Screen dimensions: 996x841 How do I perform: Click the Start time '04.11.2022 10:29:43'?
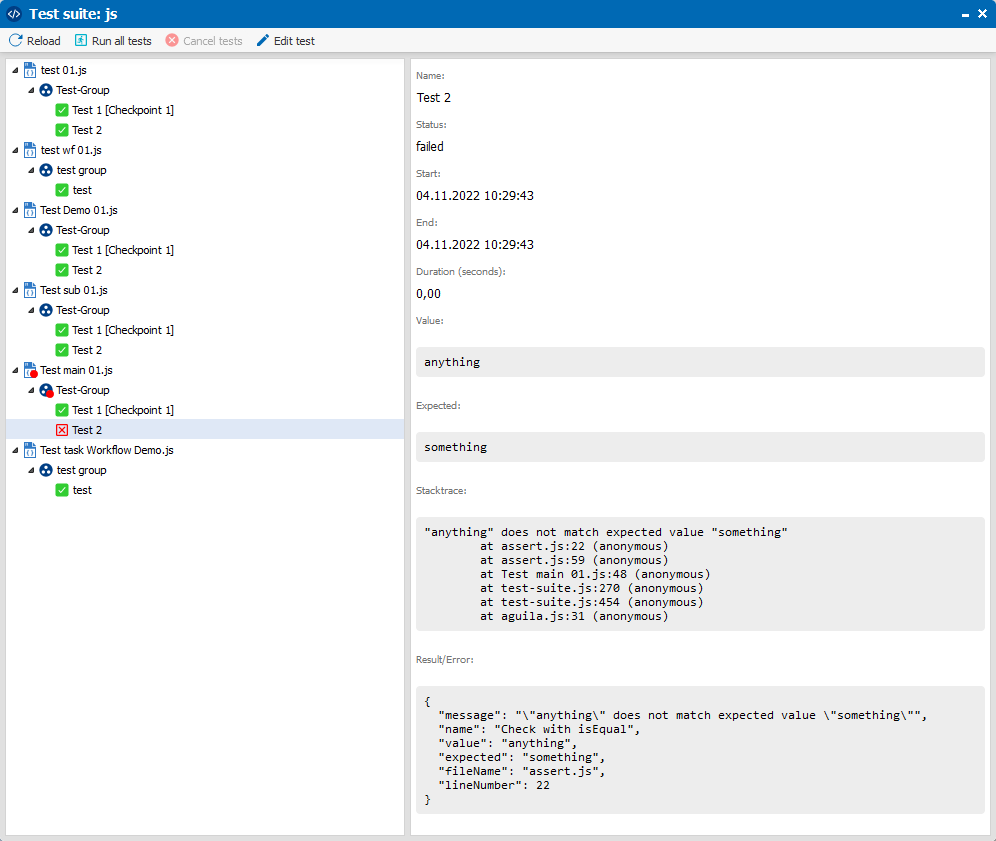point(475,196)
